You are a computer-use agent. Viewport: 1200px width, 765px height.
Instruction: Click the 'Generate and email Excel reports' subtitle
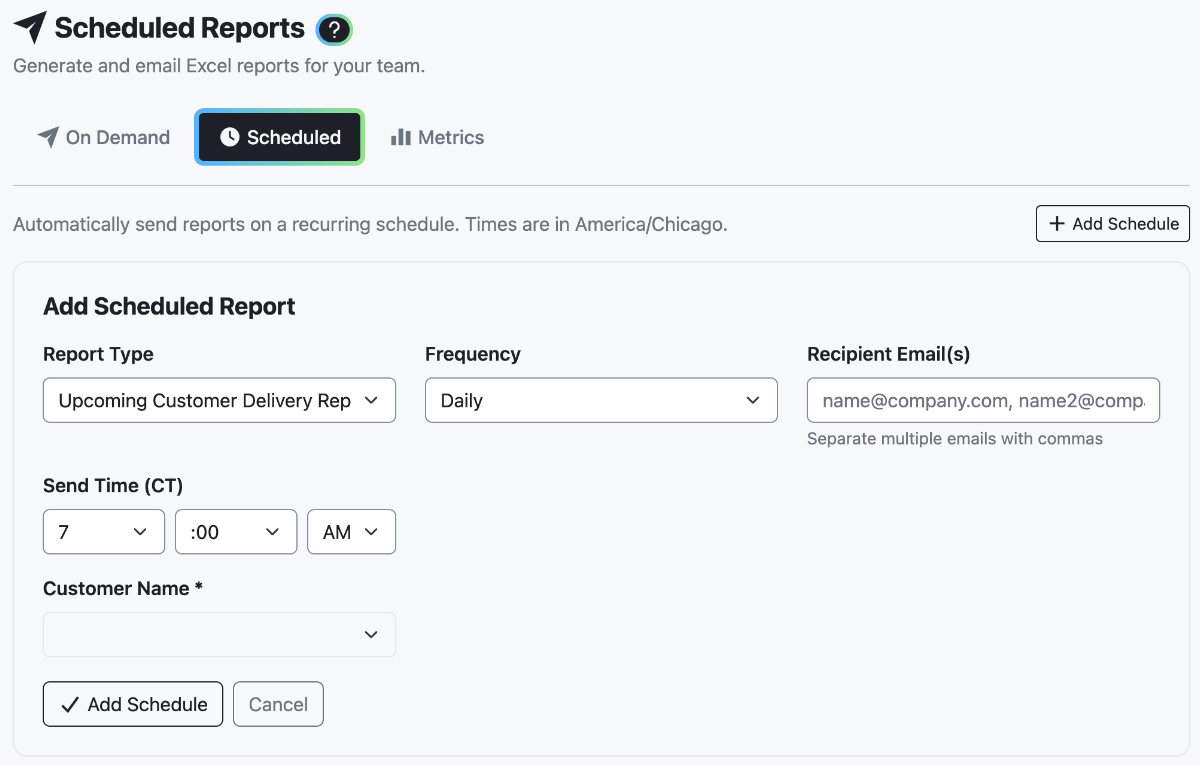[219, 66]
